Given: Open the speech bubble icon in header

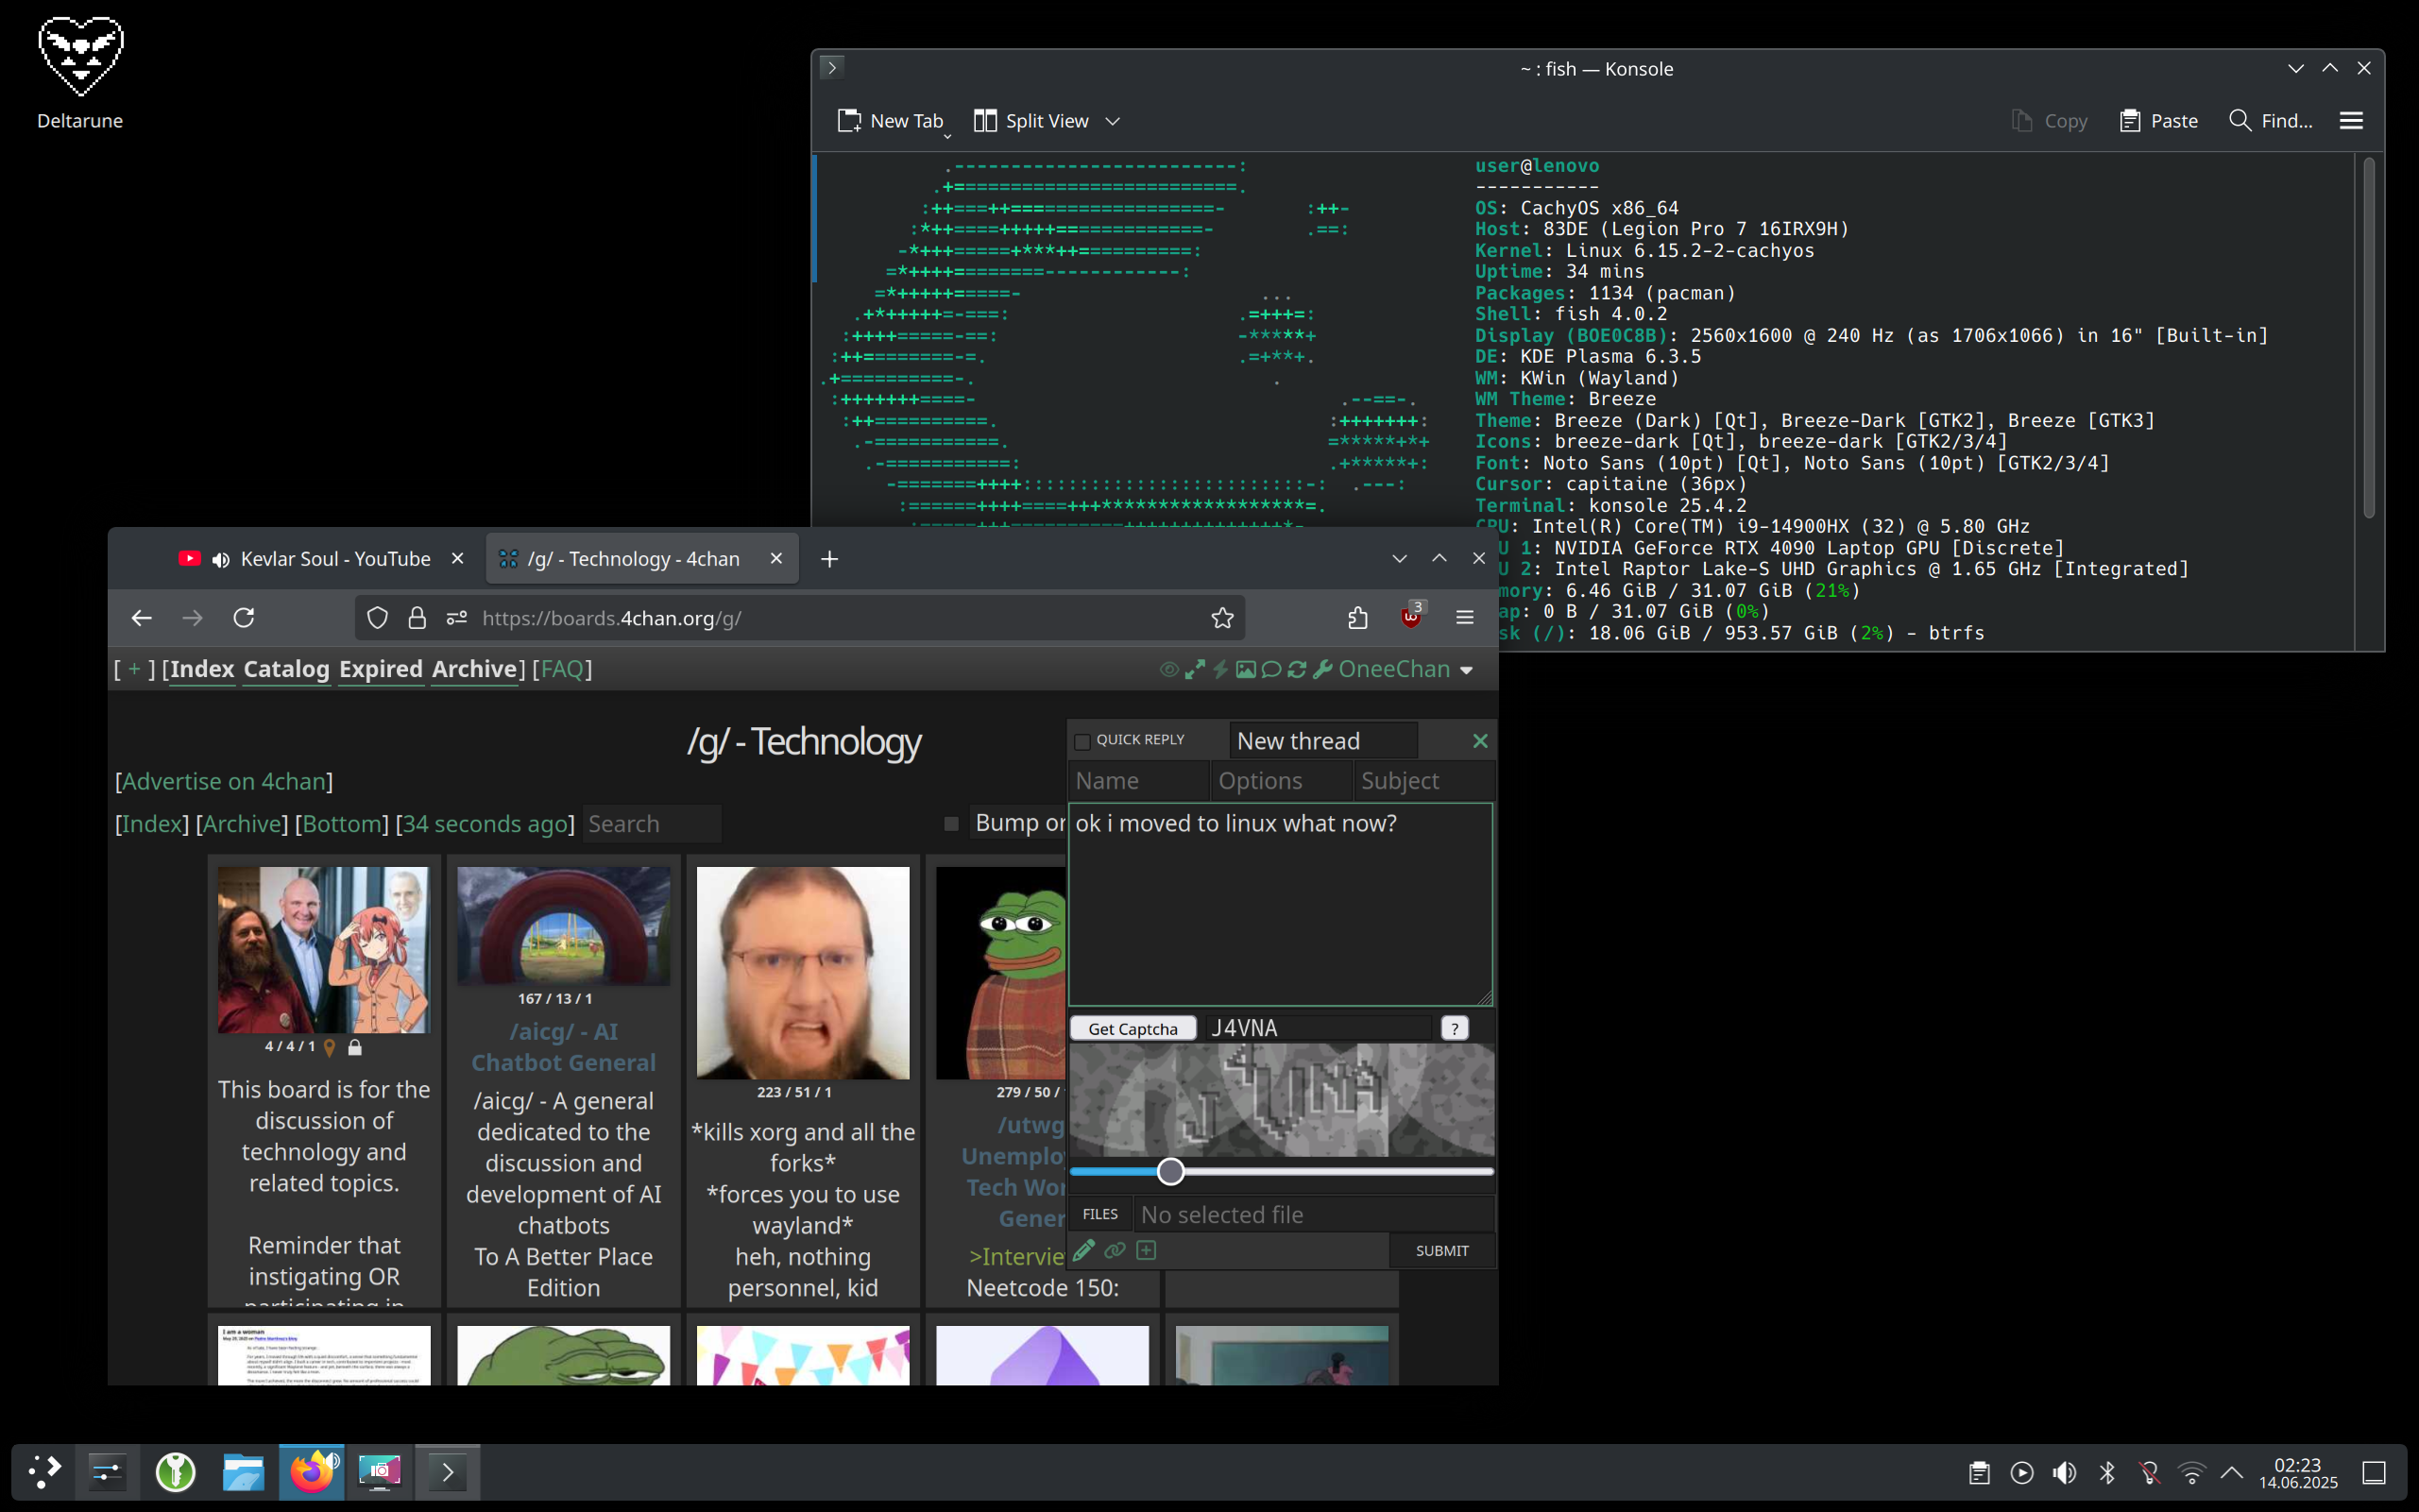Looking at the screenshot, I should click(x=1271, y=670).
